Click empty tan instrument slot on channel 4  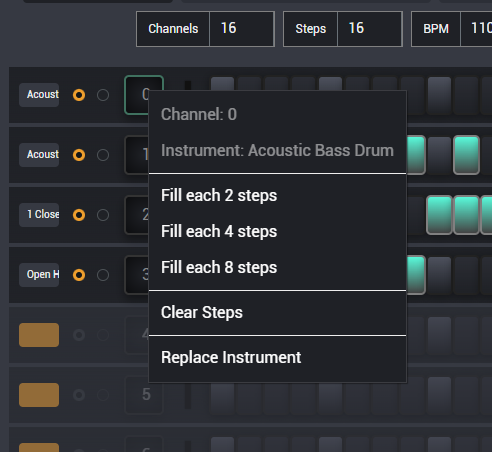click(x=39, y=335)
